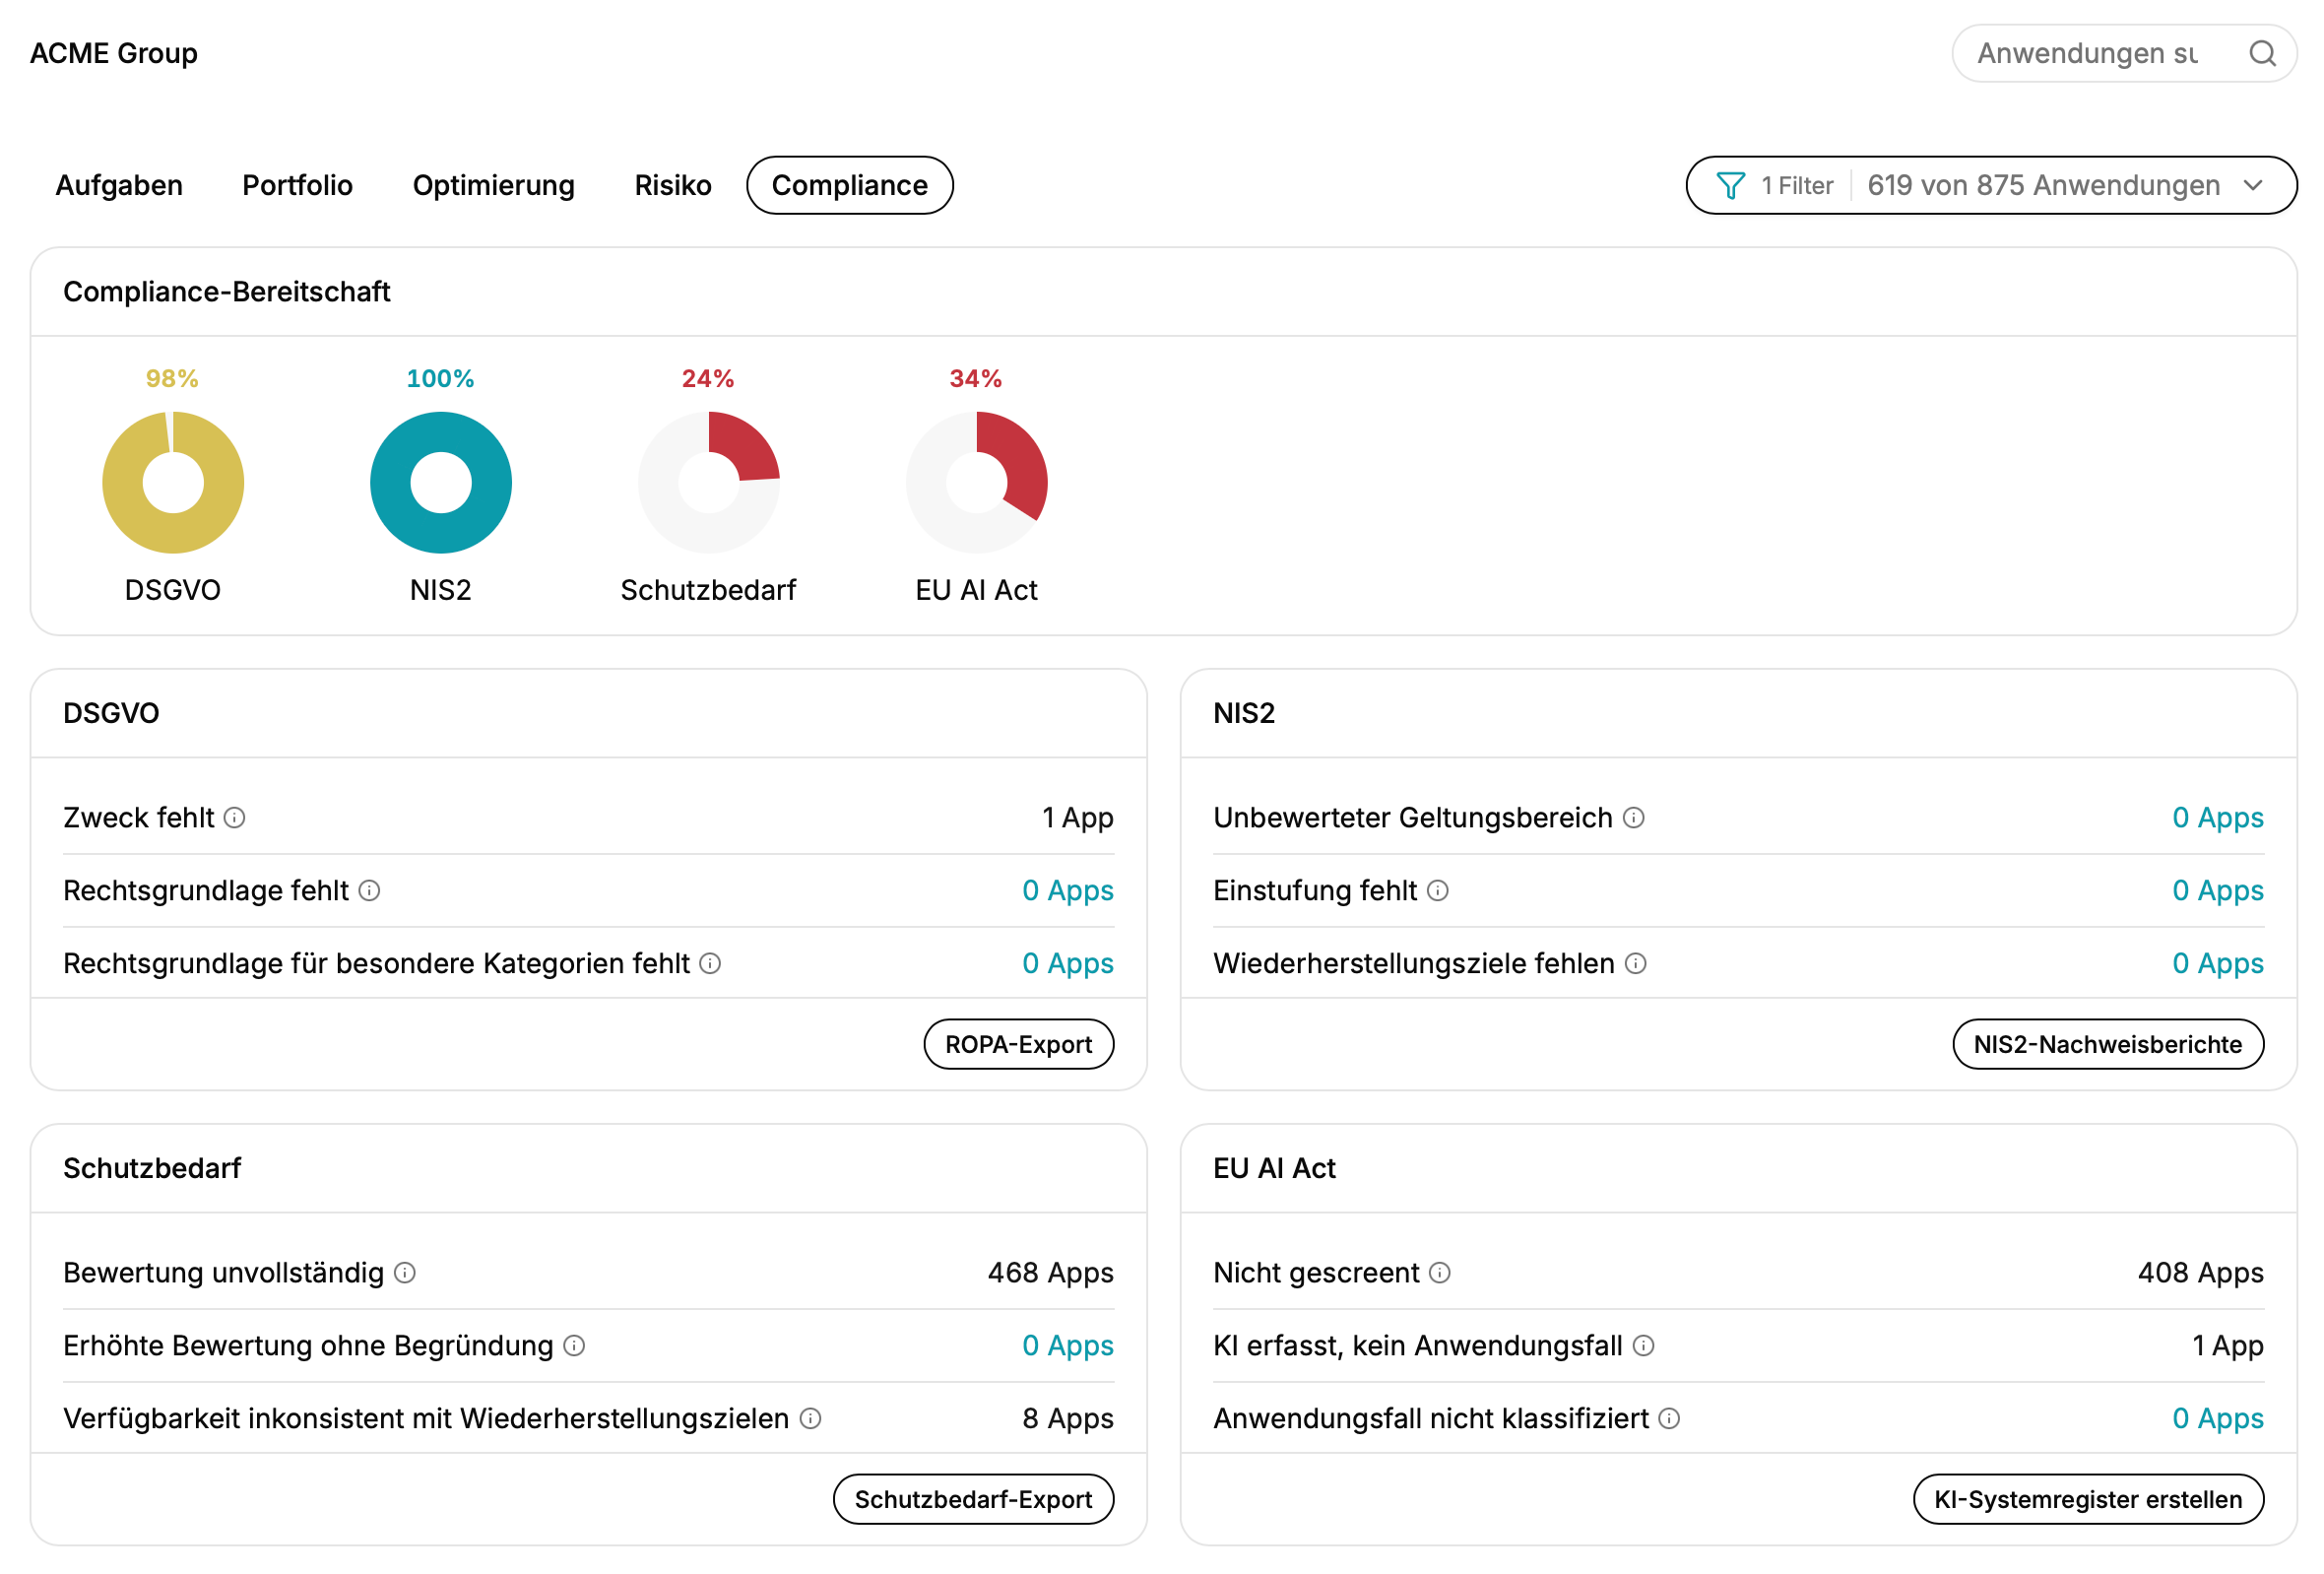This screenshot has height=1574, width=2324.
Task: Select the Risiko tab
Action: [672, 185]
